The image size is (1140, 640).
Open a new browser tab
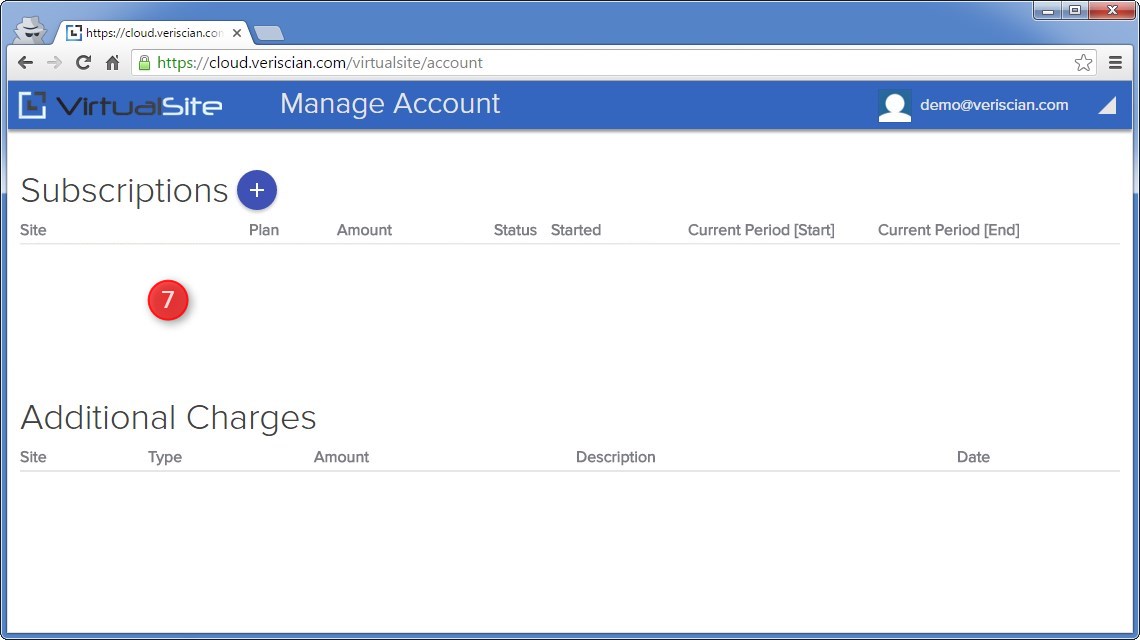(x=269, y=33)
